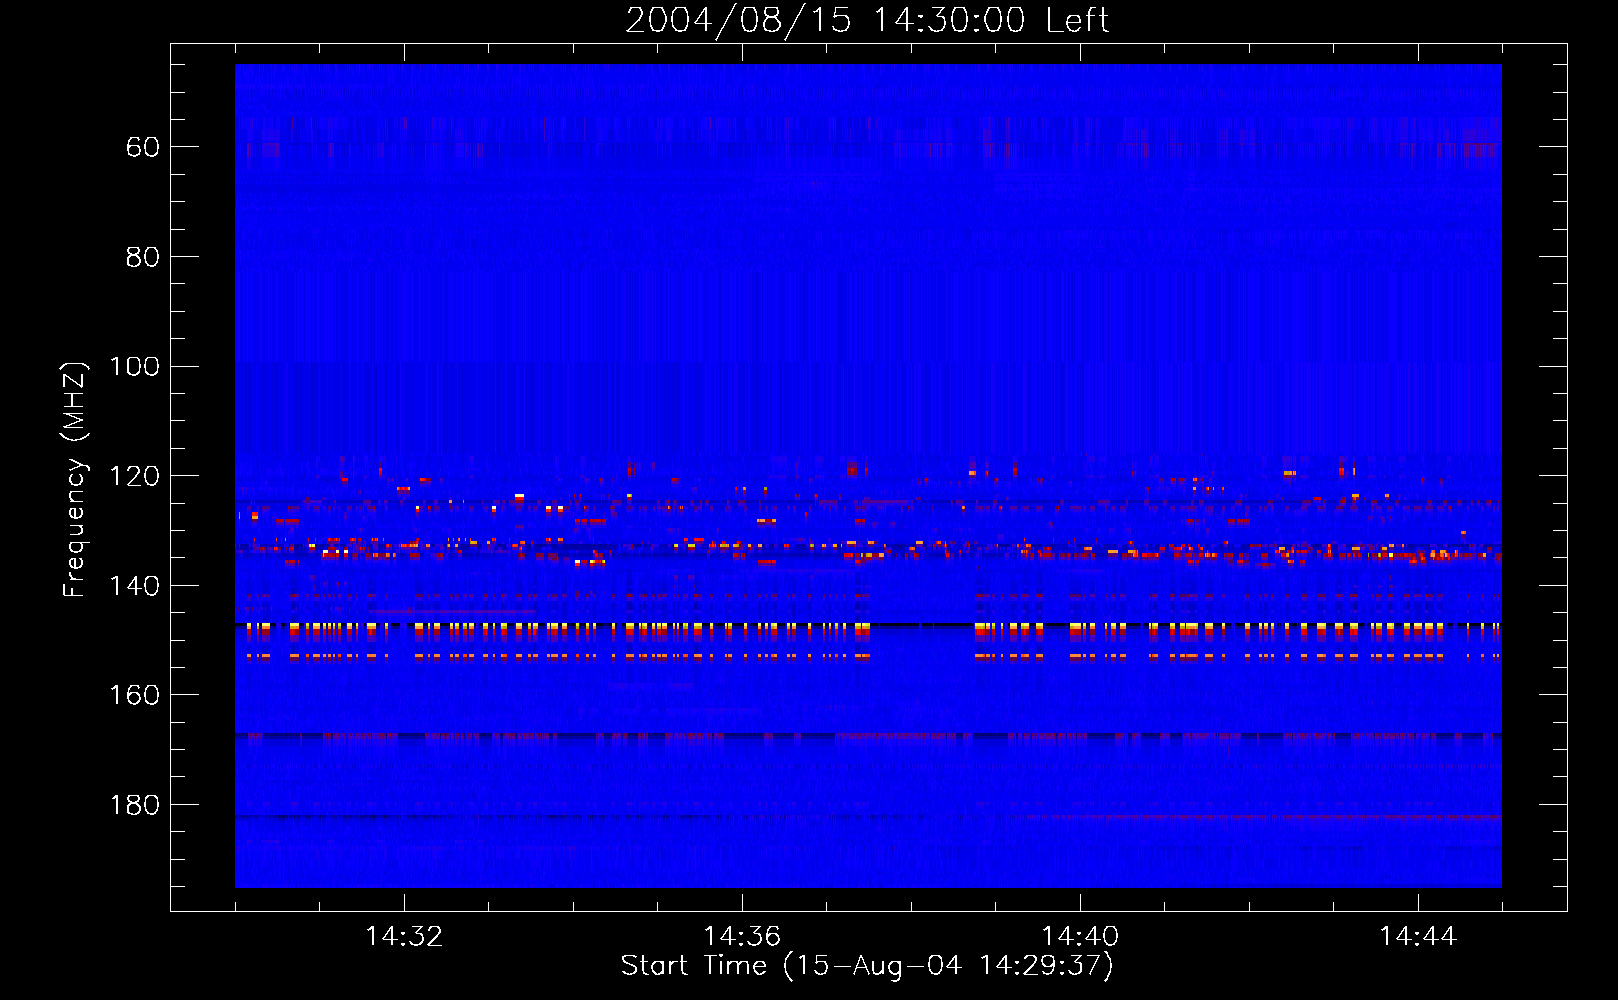The height and width of the screenshot is (1000, 1618).
Task: Select the 100 frequency tick label
Action: pos(134,366)
